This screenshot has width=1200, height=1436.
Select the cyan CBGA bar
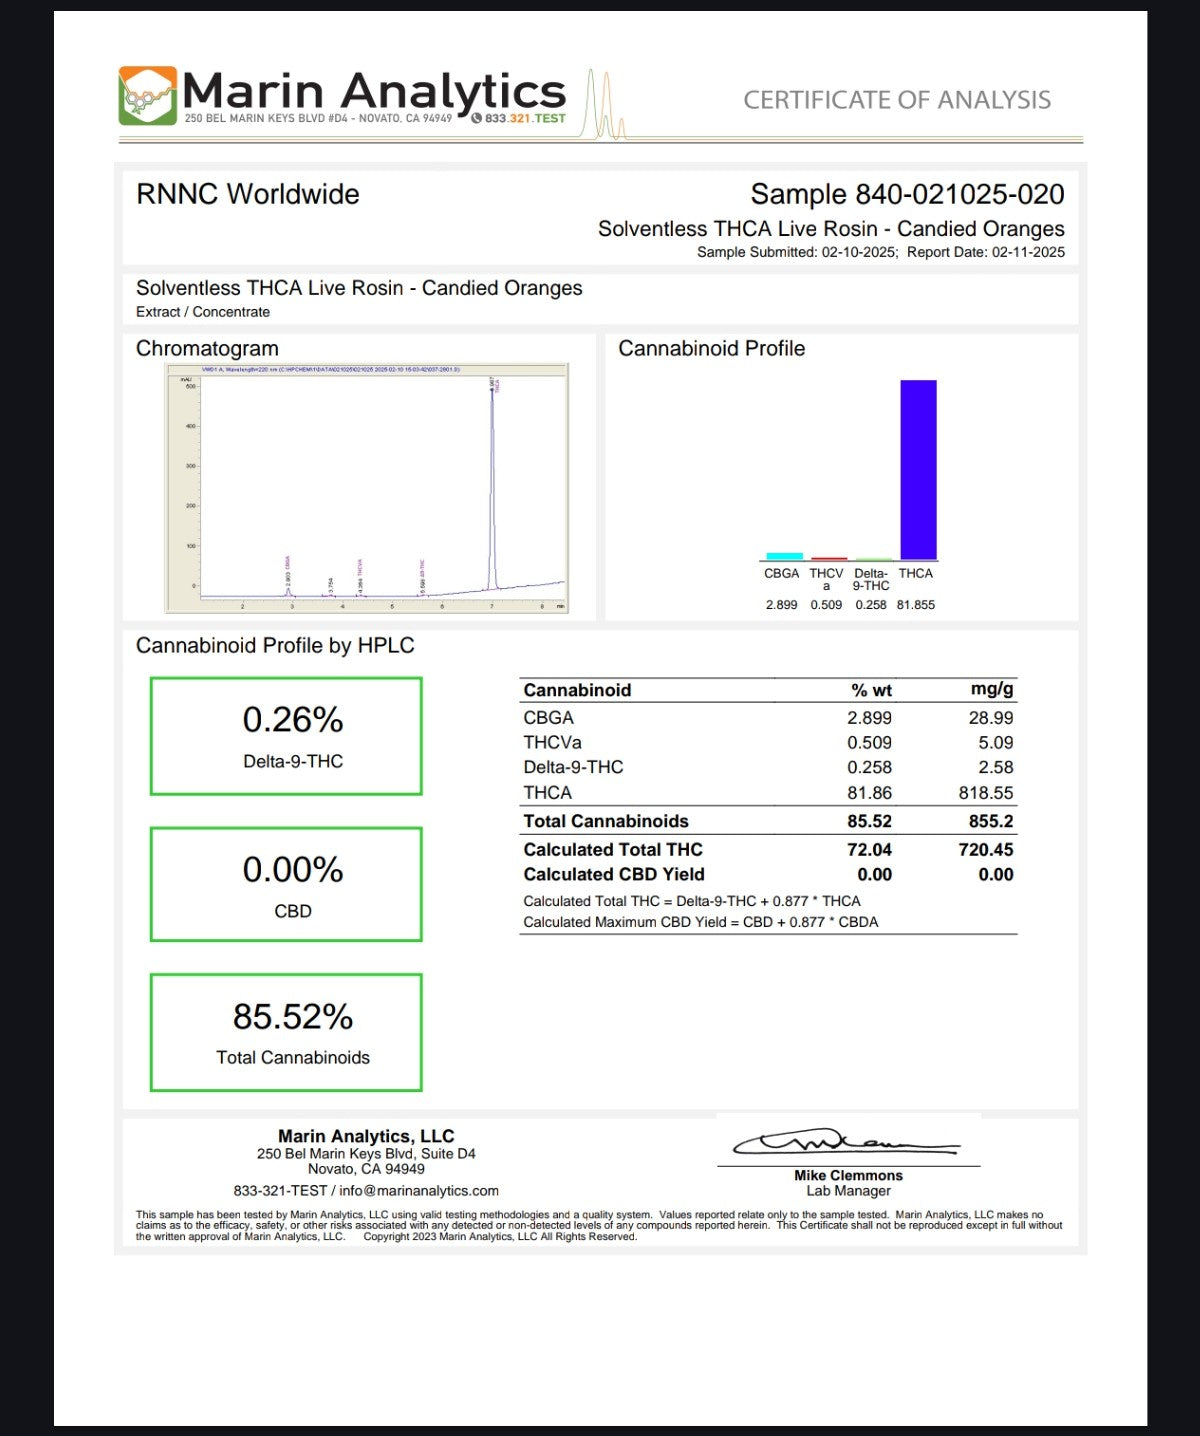point(784,556)
